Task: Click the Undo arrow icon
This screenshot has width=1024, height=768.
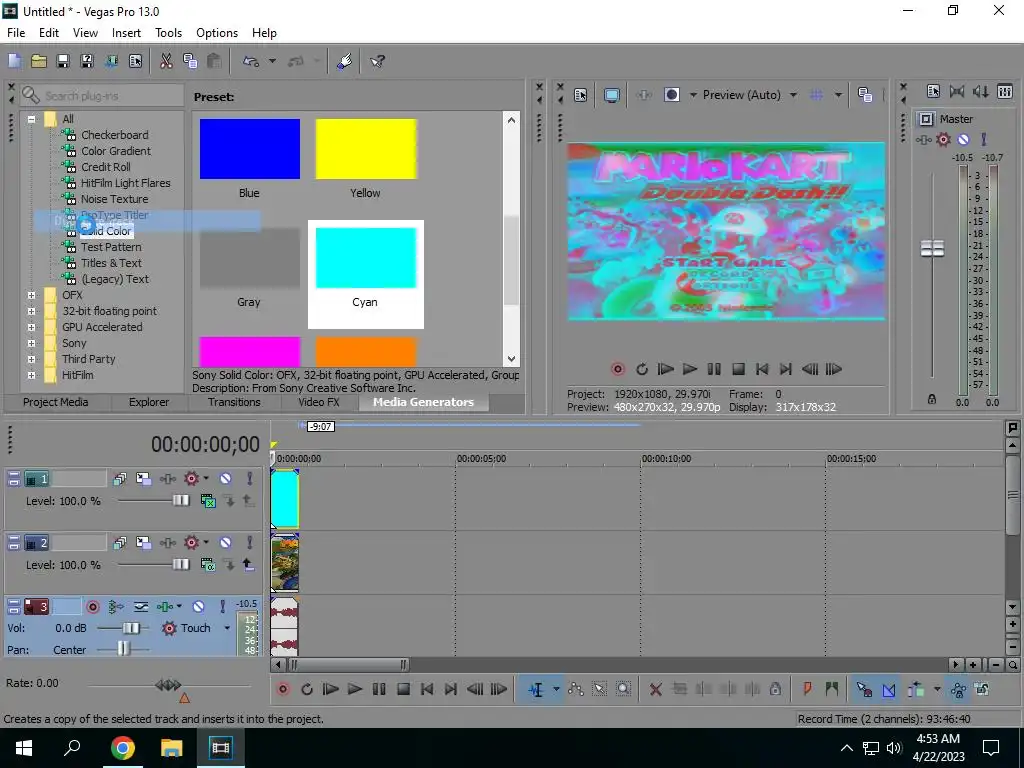Action: 251,61
